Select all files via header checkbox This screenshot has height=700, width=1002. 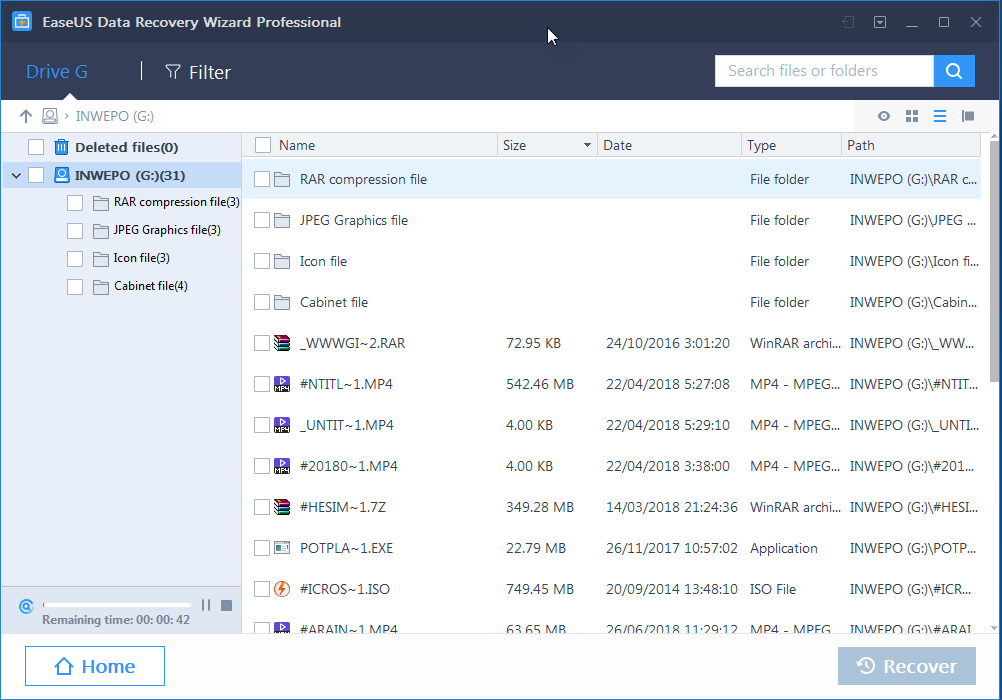pos(263,145)
